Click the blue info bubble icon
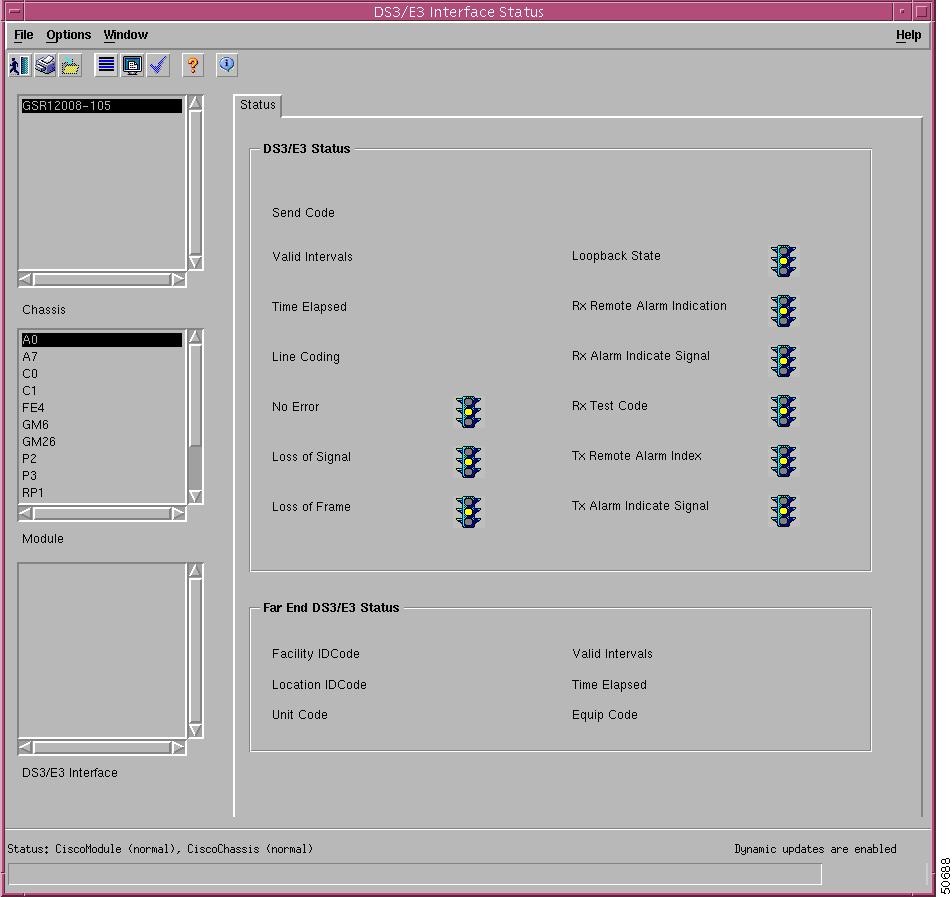The height and width of the screenshot is (897, 952). (x=227, y=65)
